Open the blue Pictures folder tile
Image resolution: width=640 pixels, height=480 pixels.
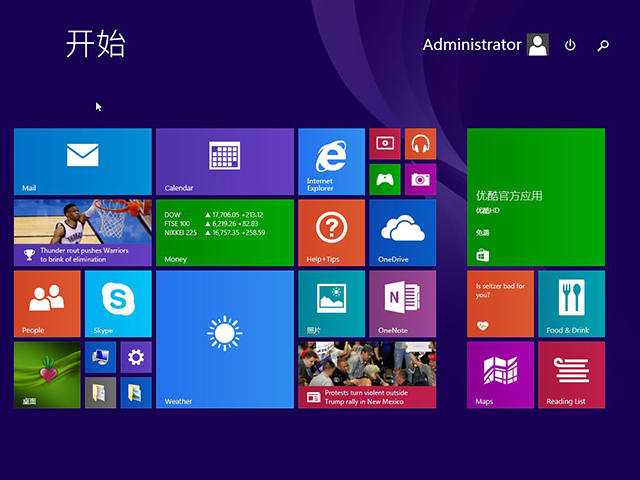tap(136, 393)
